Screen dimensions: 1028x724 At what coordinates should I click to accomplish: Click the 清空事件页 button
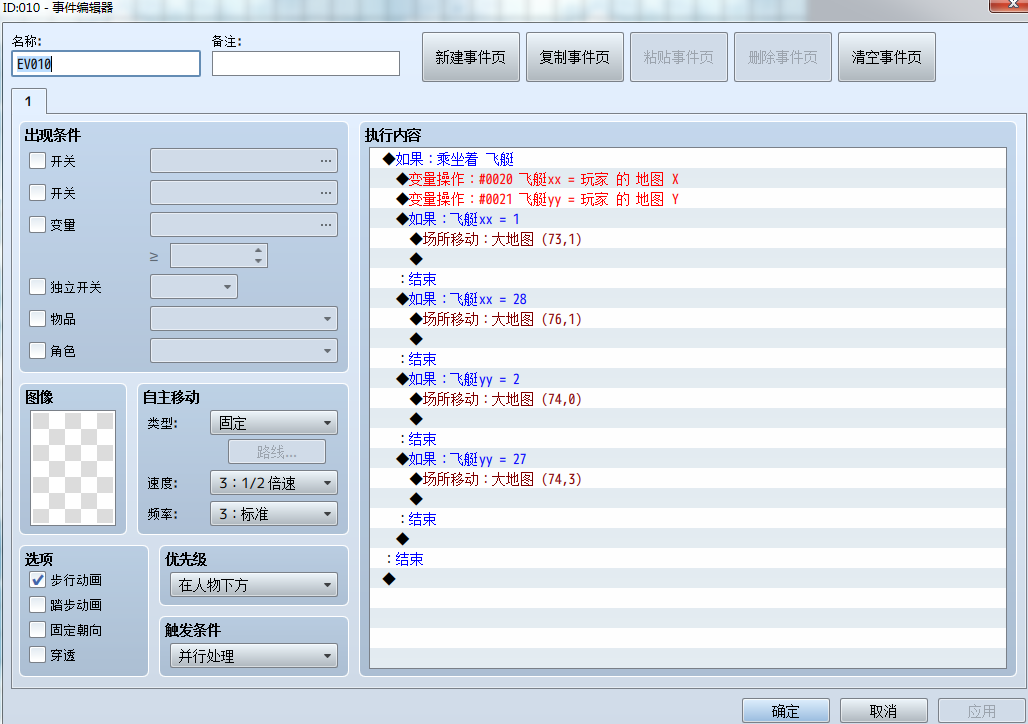tap(886, 57)
